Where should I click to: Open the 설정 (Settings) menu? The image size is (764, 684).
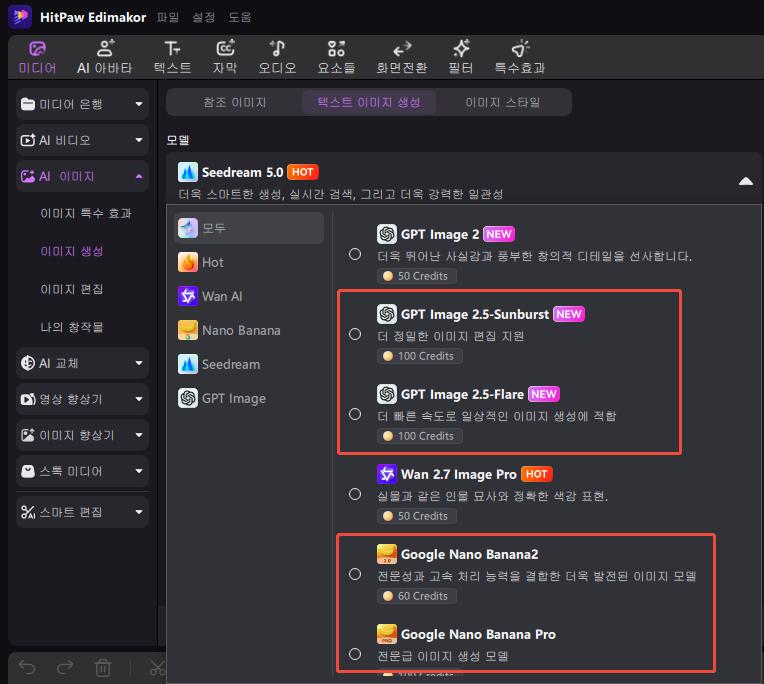(204, 18)
